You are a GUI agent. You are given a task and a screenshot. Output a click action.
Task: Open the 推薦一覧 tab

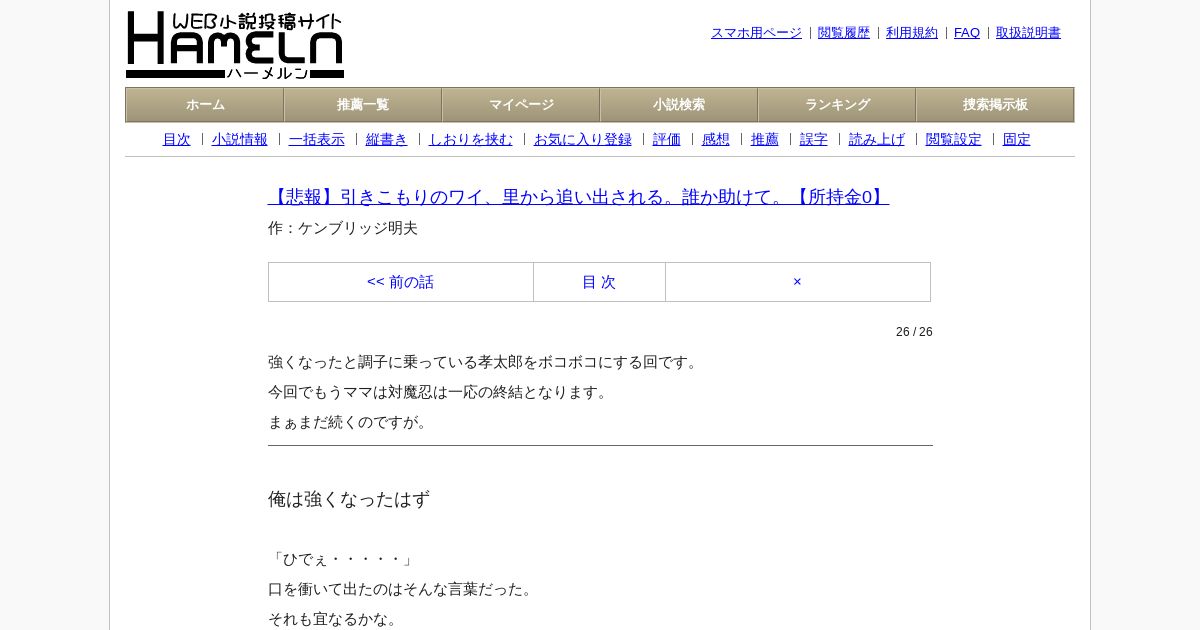tap(363, 105)
